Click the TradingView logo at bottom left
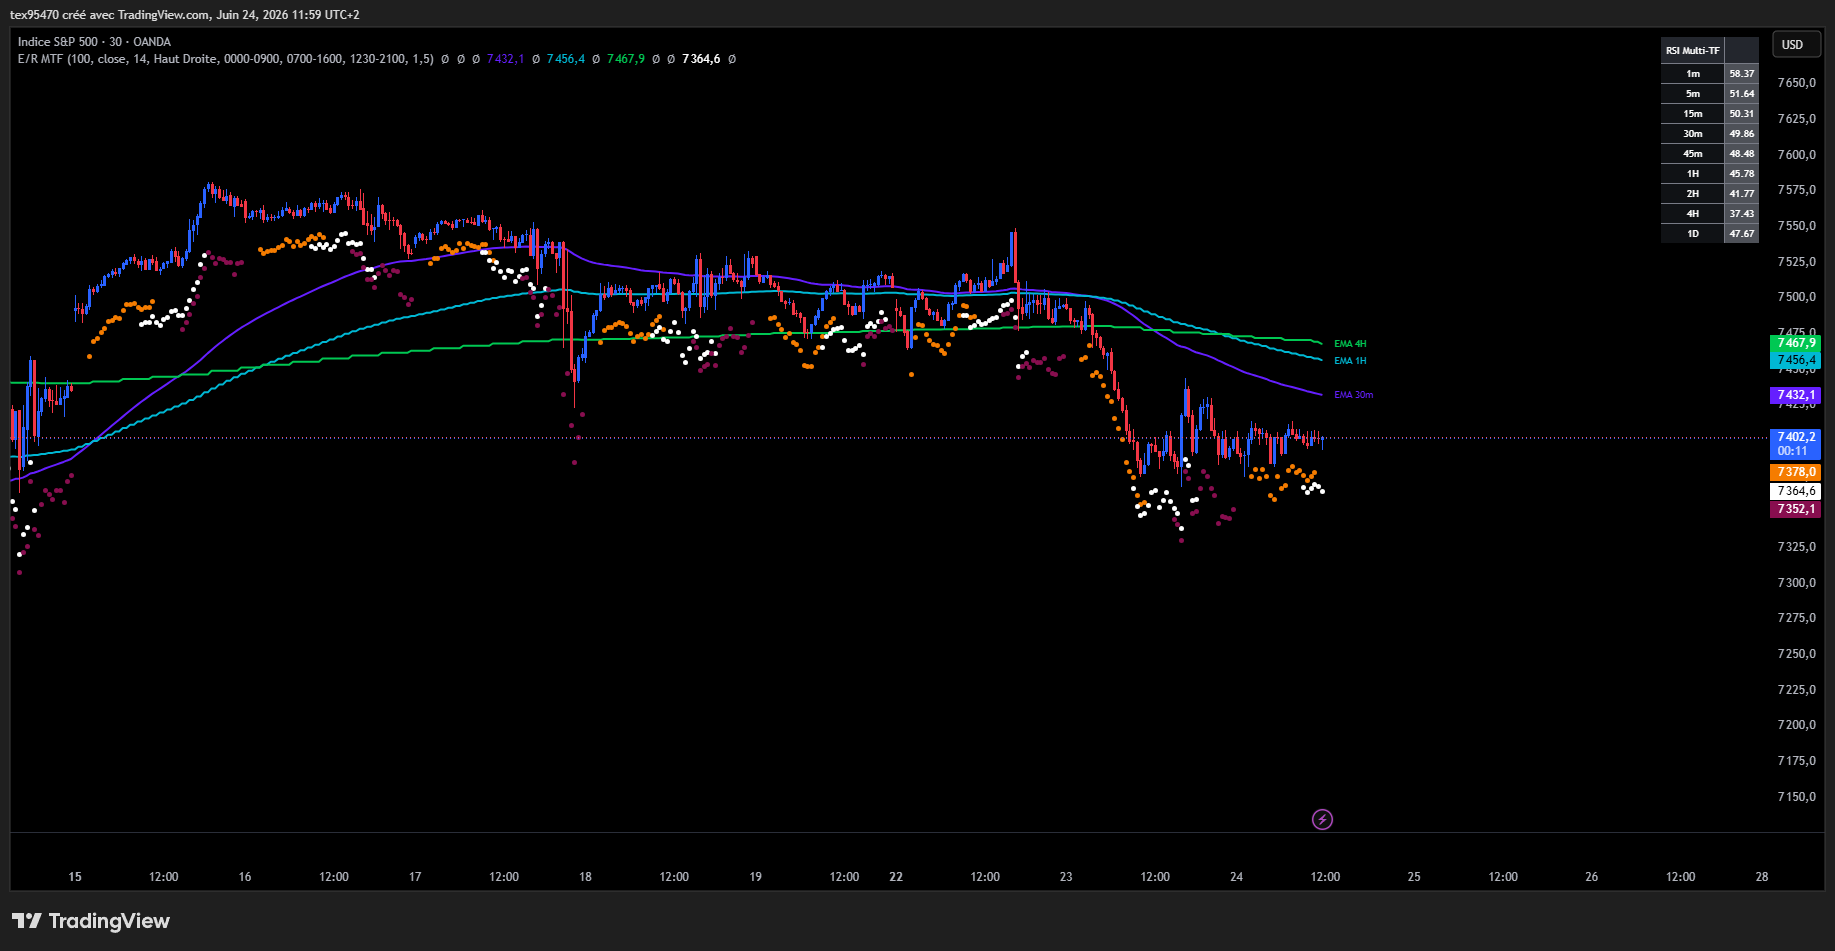Screen dimensions: 1835x951 91,921
